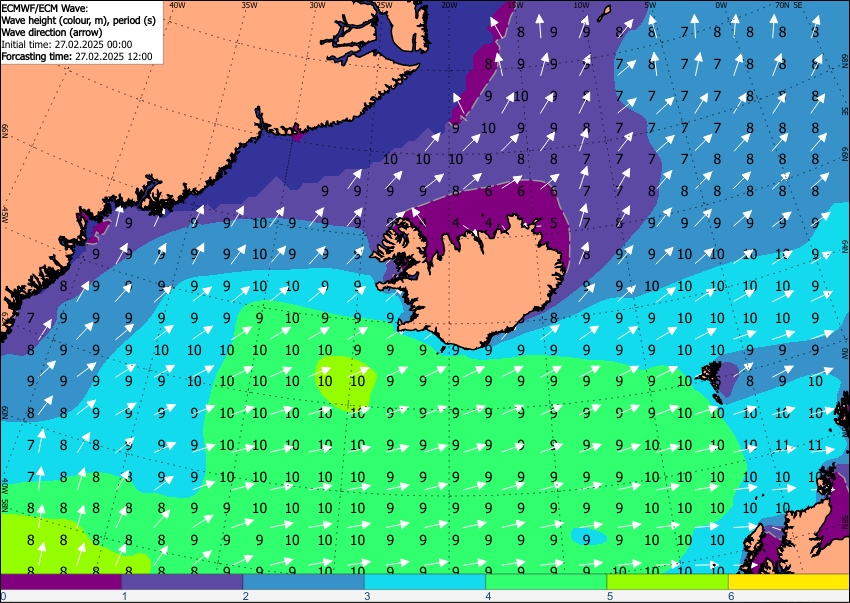Click the yellow legend swatch above 6 m
The width and height of the screenshot is (850, 603).
coord(789,582)
